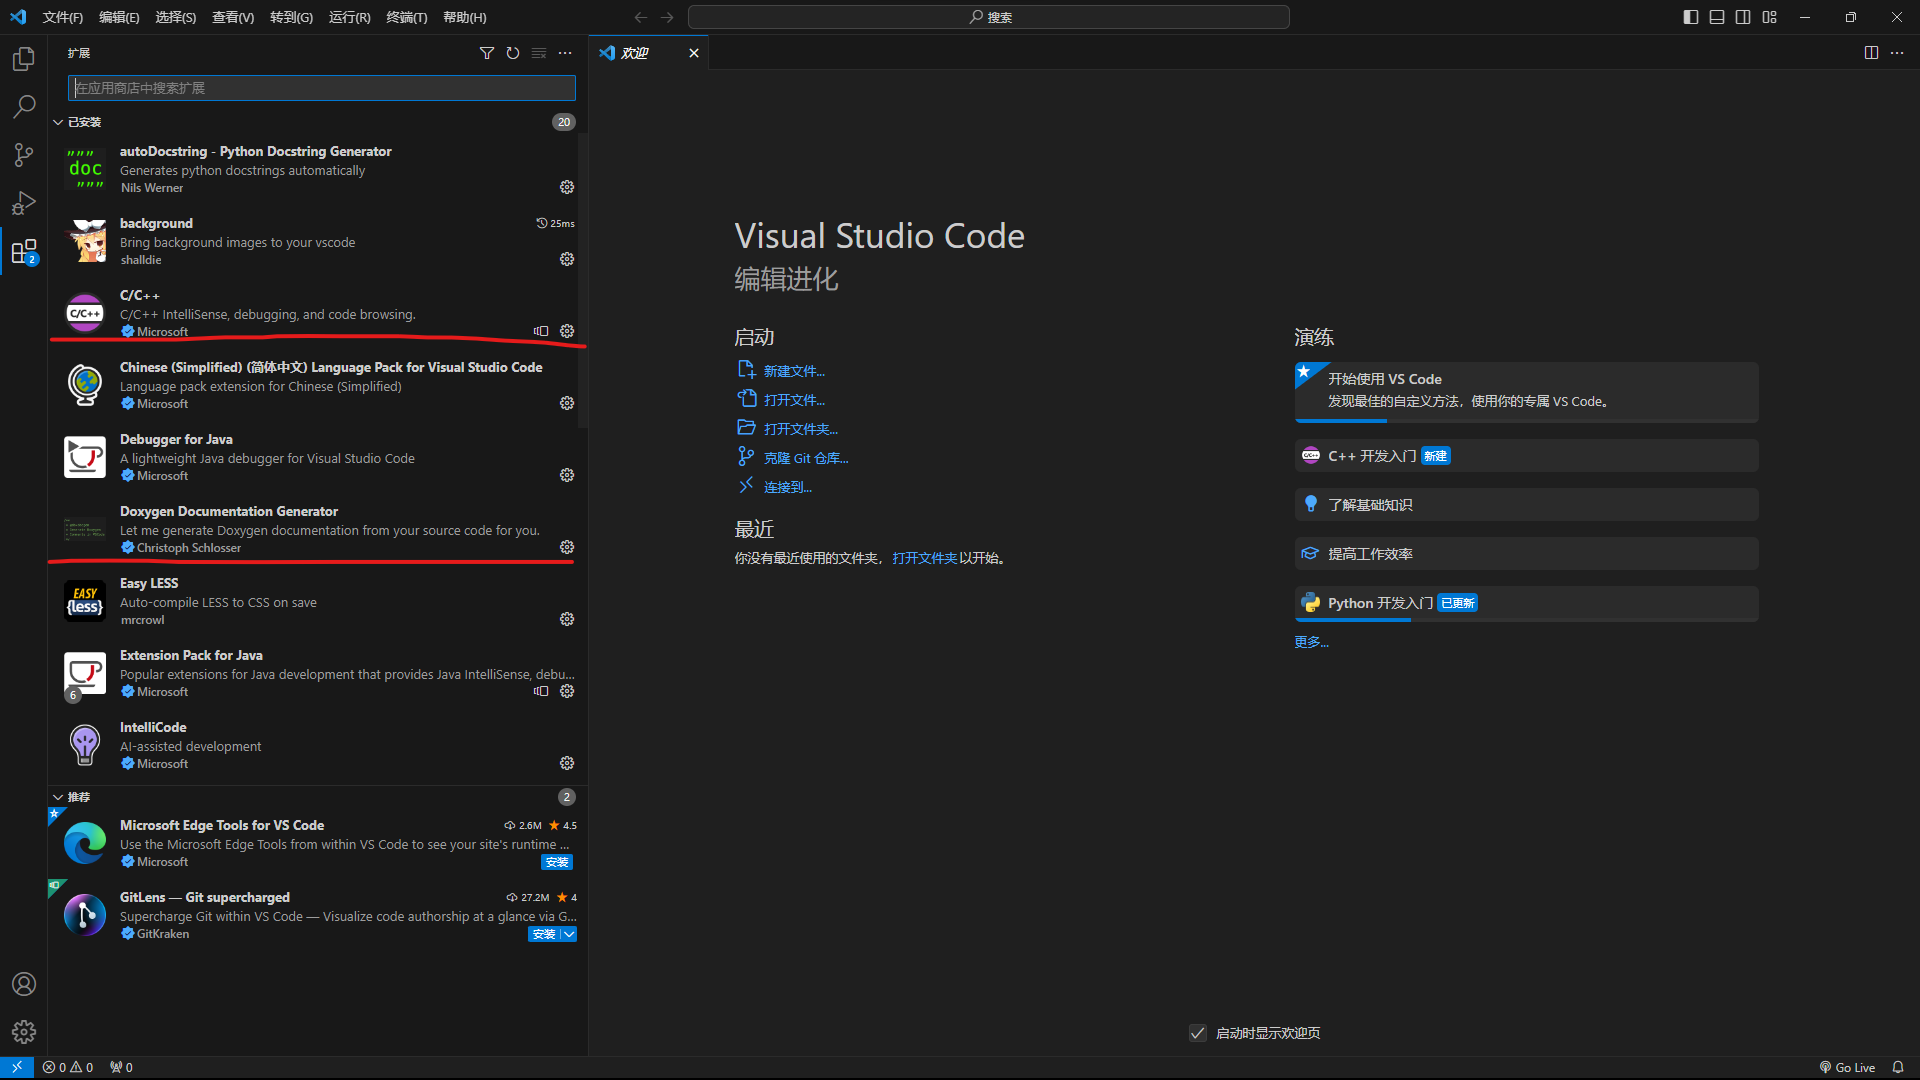
Task: Click the New File link
Action: click(x=794, y=371)
